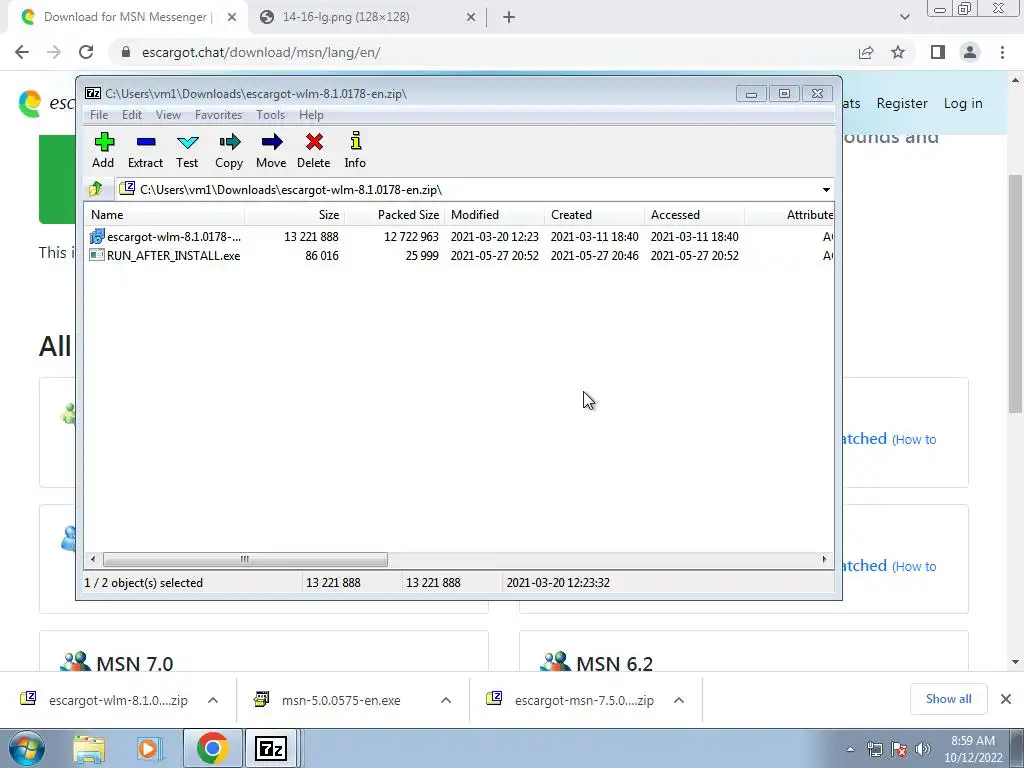The image size is (1024, 768).
Task: Select RUN_AFTER_INSTALL.exe file
Action: [x=459, y=255]
